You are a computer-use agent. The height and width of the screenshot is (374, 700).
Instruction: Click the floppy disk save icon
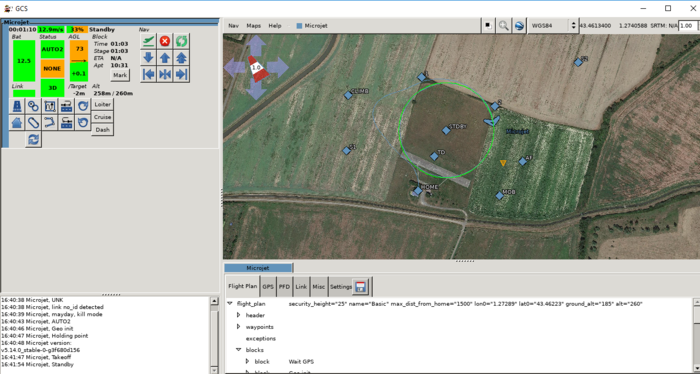coord(360,287)
